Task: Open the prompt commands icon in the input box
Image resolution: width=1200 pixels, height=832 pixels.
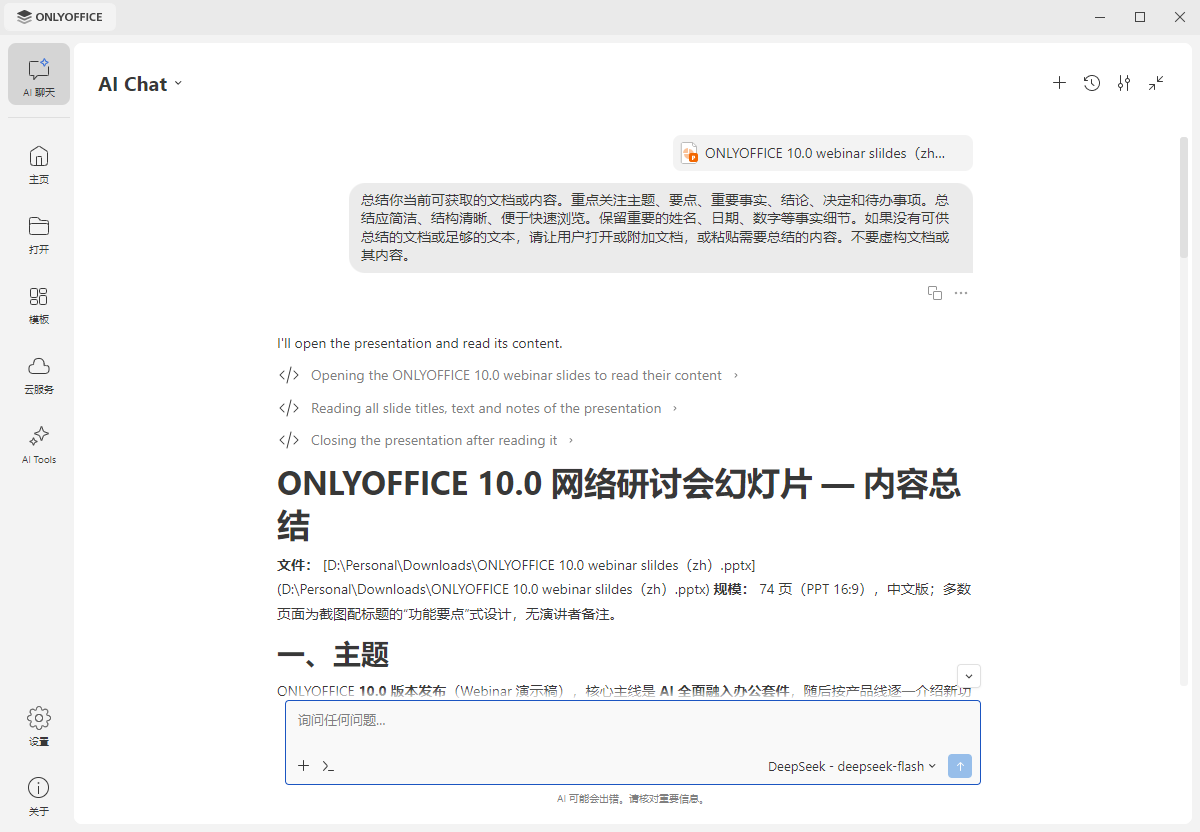Action: (x=328, y=766)
